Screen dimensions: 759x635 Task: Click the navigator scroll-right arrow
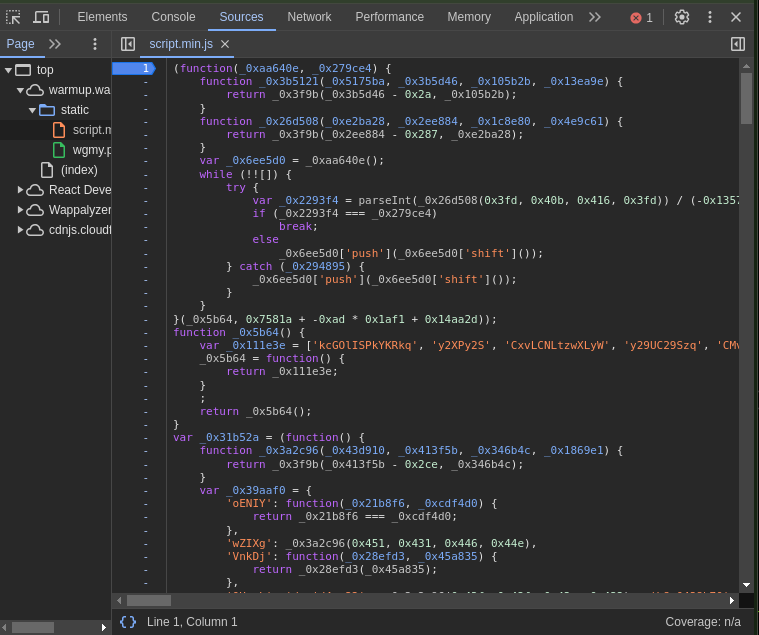(x=104, y=627)
